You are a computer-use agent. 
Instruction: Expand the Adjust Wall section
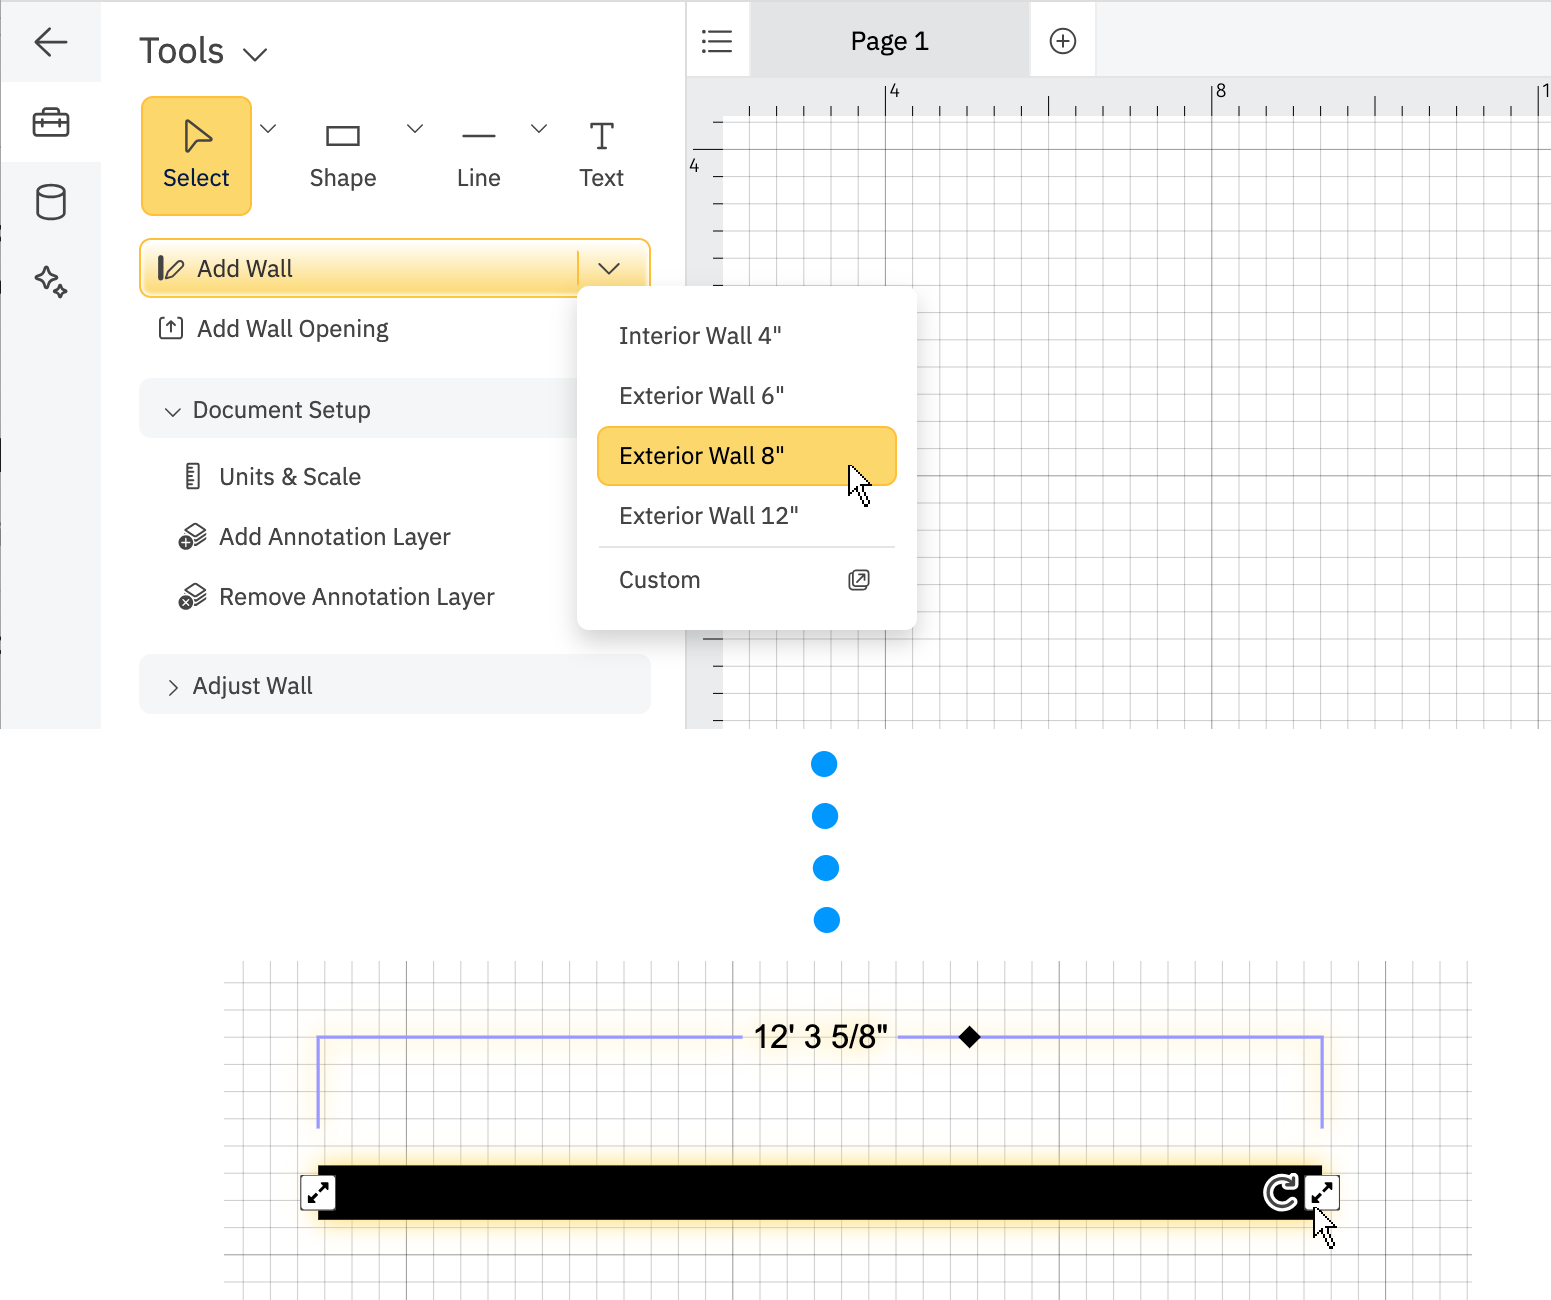[173, 687]
